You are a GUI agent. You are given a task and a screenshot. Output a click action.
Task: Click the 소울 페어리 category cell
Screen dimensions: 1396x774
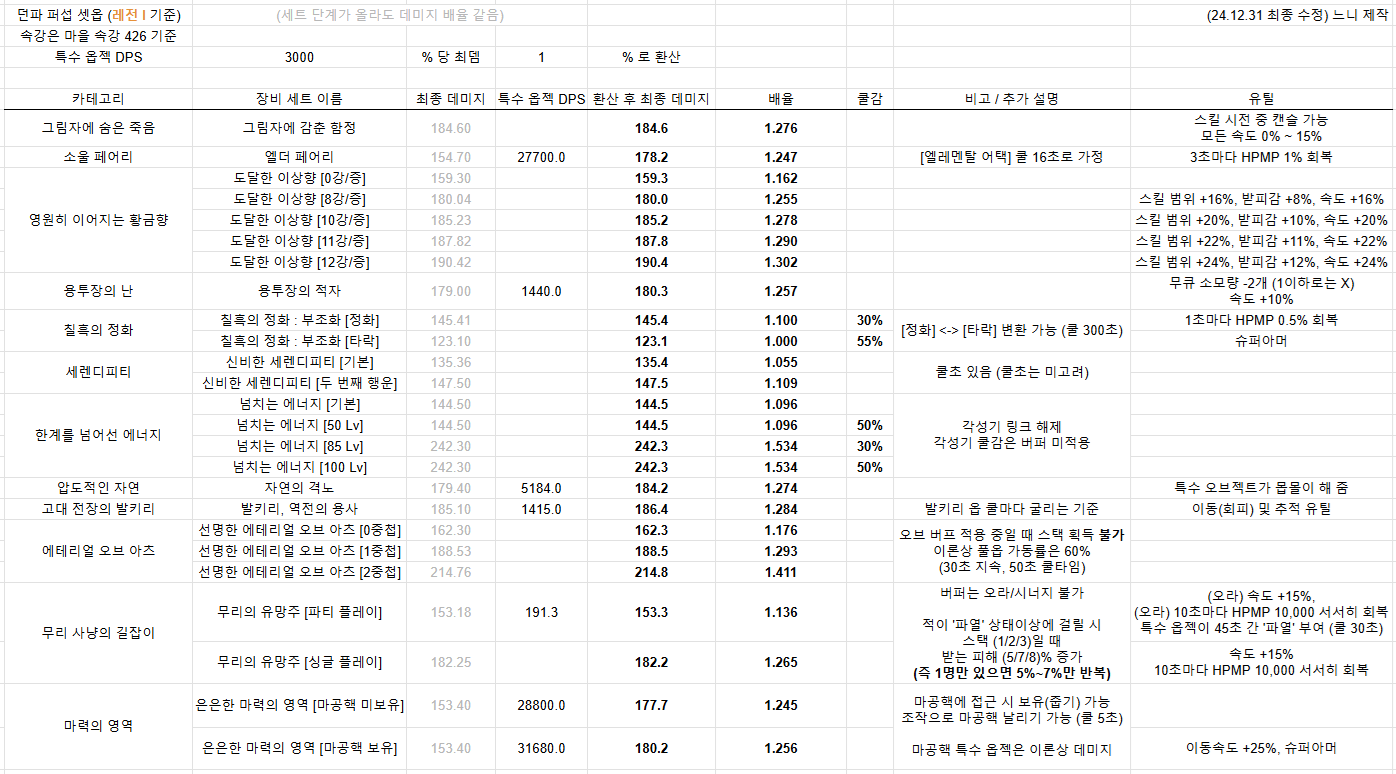[x=98, y=158]
